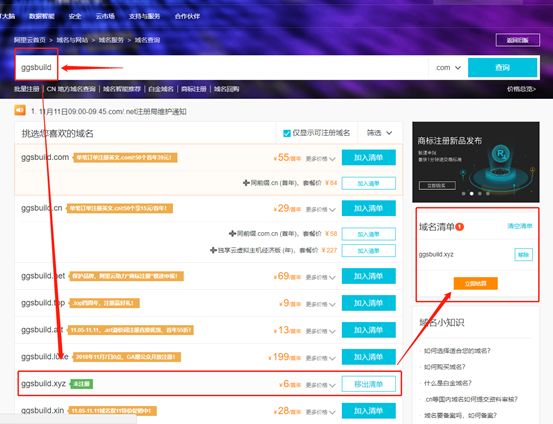Click the plus icon beside the .com.cn bundle offer
The width and height of the screenshot is (553, 424).
coord(232,234)
